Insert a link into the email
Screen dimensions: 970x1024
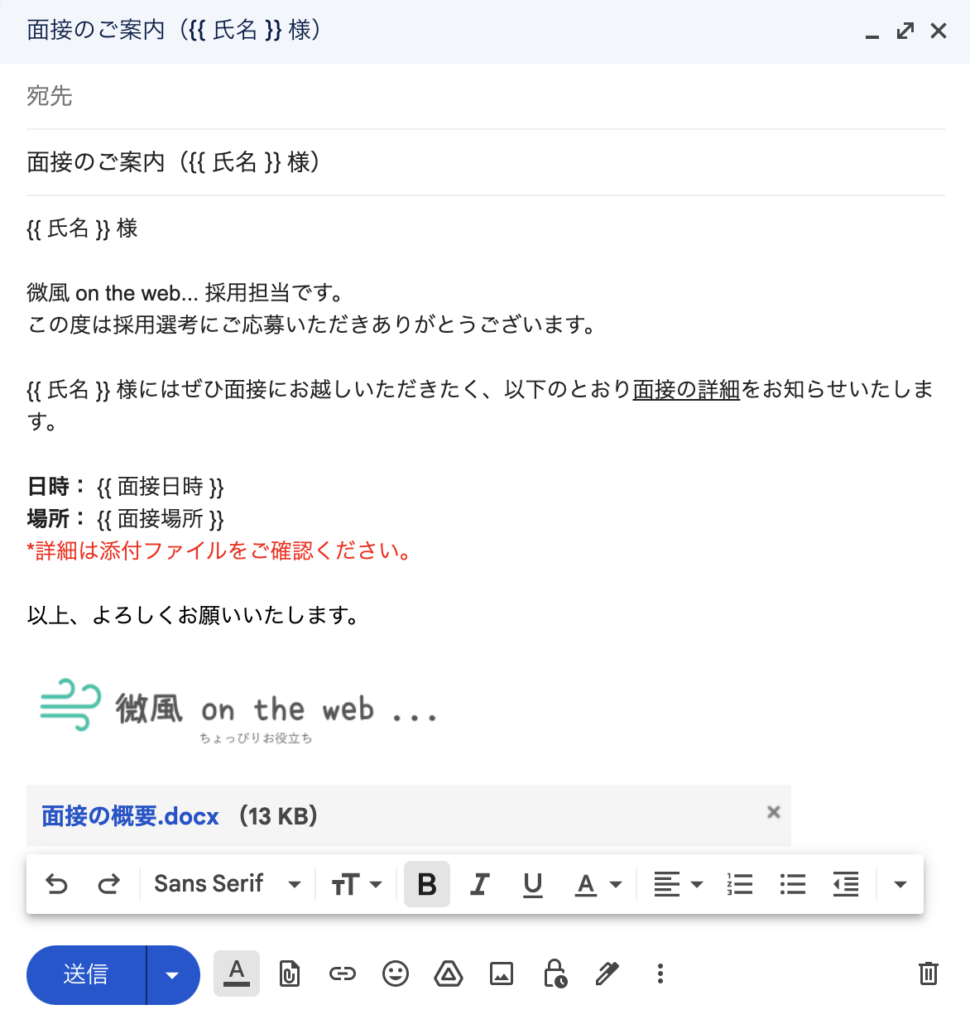point(342,973)
